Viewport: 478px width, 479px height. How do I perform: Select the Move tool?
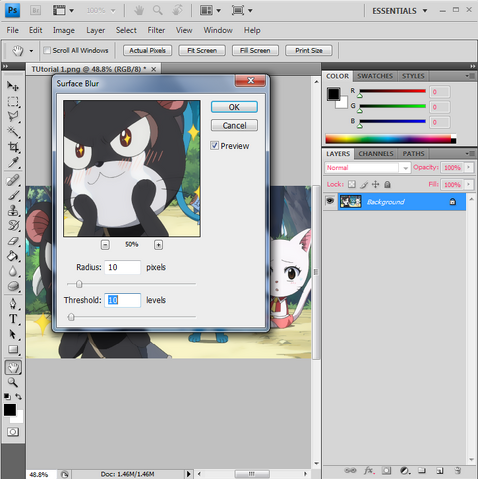coord(13,86)
